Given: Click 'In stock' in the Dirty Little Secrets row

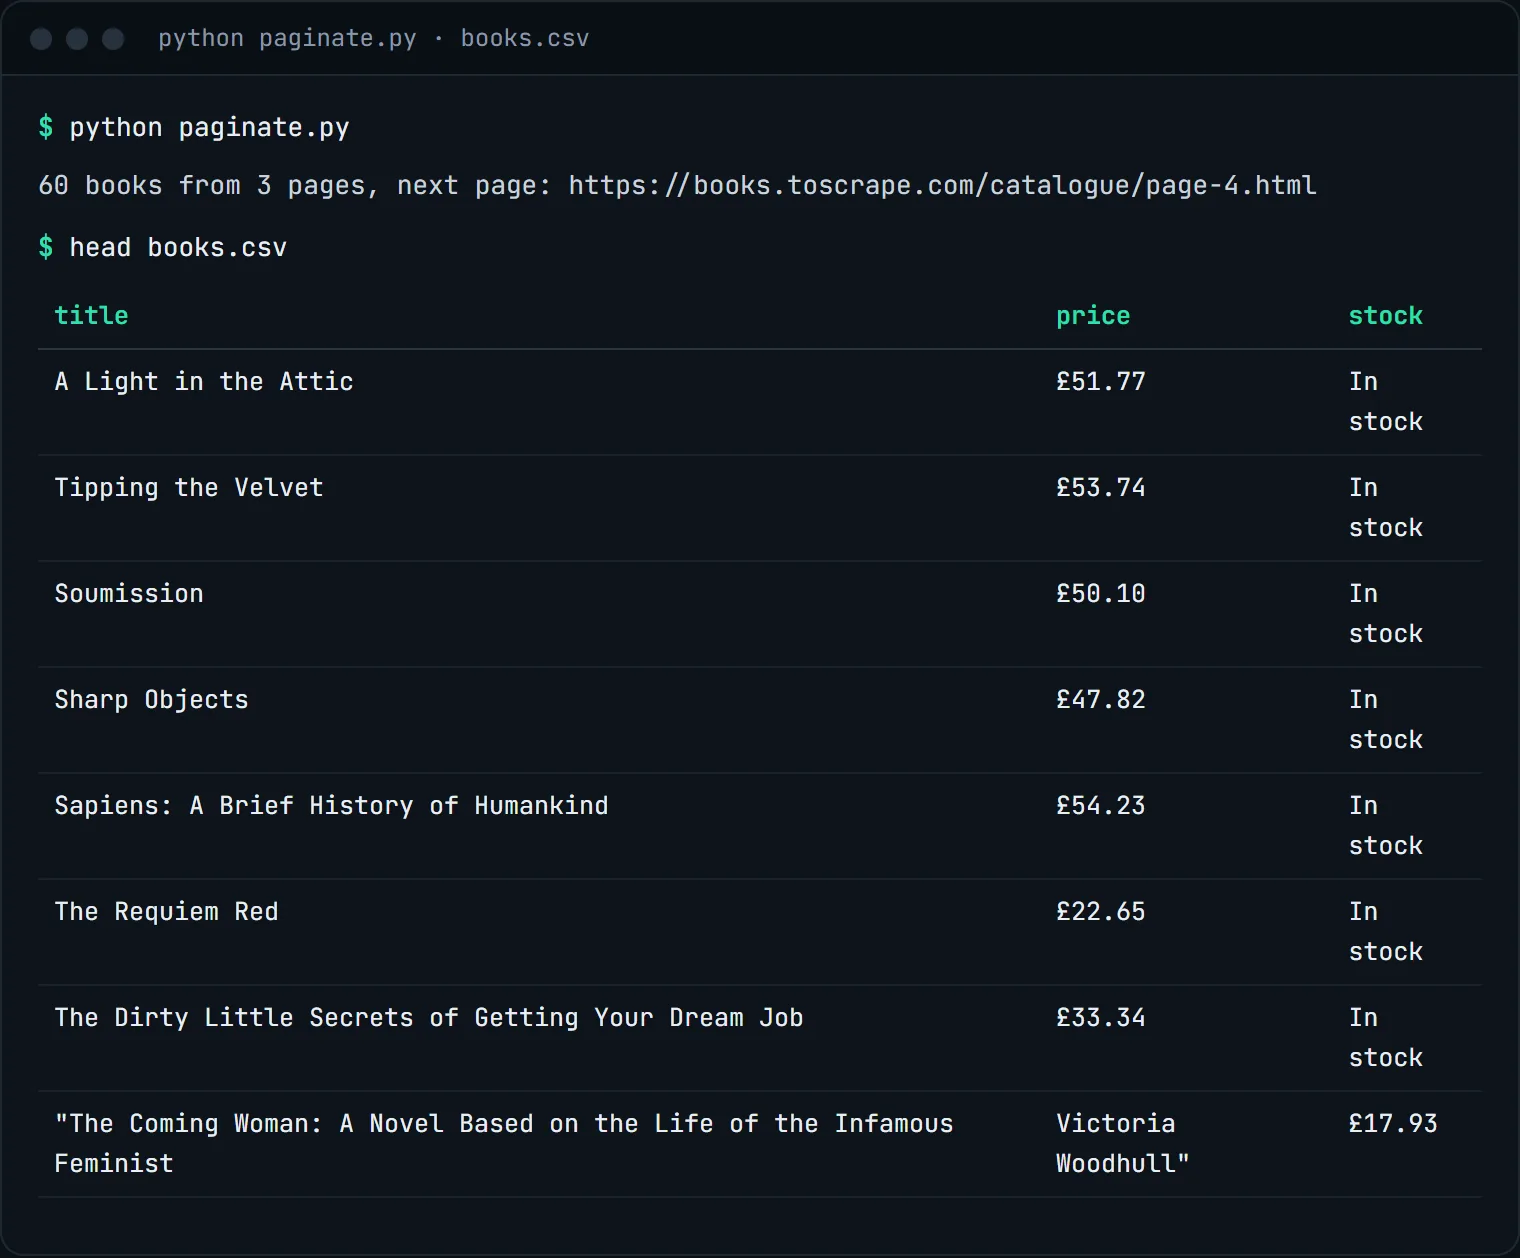Looking at the screenshot, I should (1386, 1038).
